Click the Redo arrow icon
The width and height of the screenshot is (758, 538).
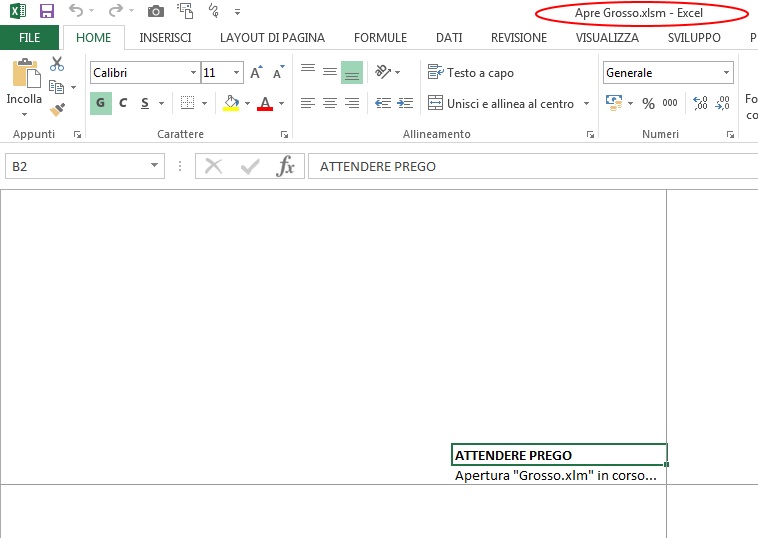click(x=116, y=10)
